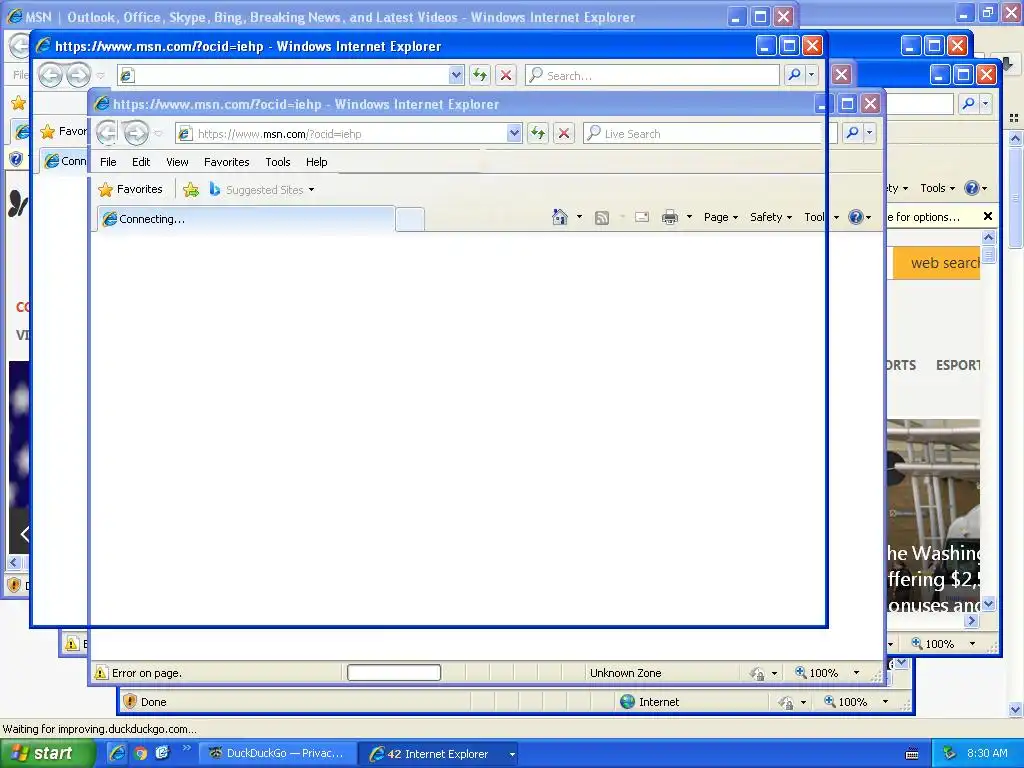Open zoom dropdown beside Unknown Zone 100%

pos(856,673)
